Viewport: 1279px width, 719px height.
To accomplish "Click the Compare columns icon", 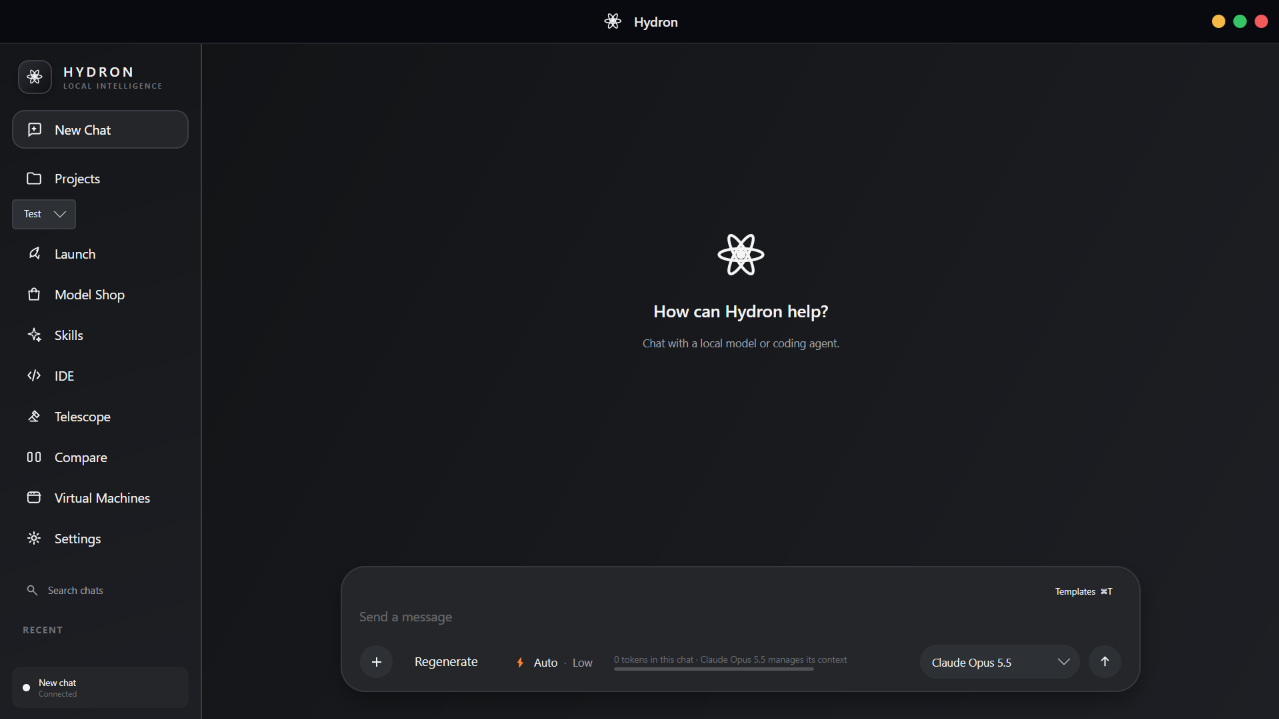I will pyautogui.click(x=34, y=457).
